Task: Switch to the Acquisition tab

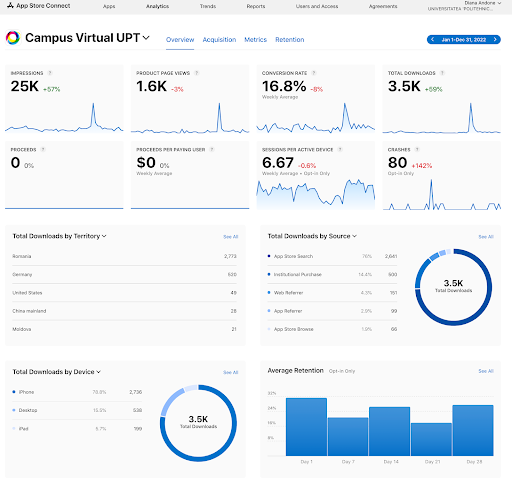Action: [219, 40]
